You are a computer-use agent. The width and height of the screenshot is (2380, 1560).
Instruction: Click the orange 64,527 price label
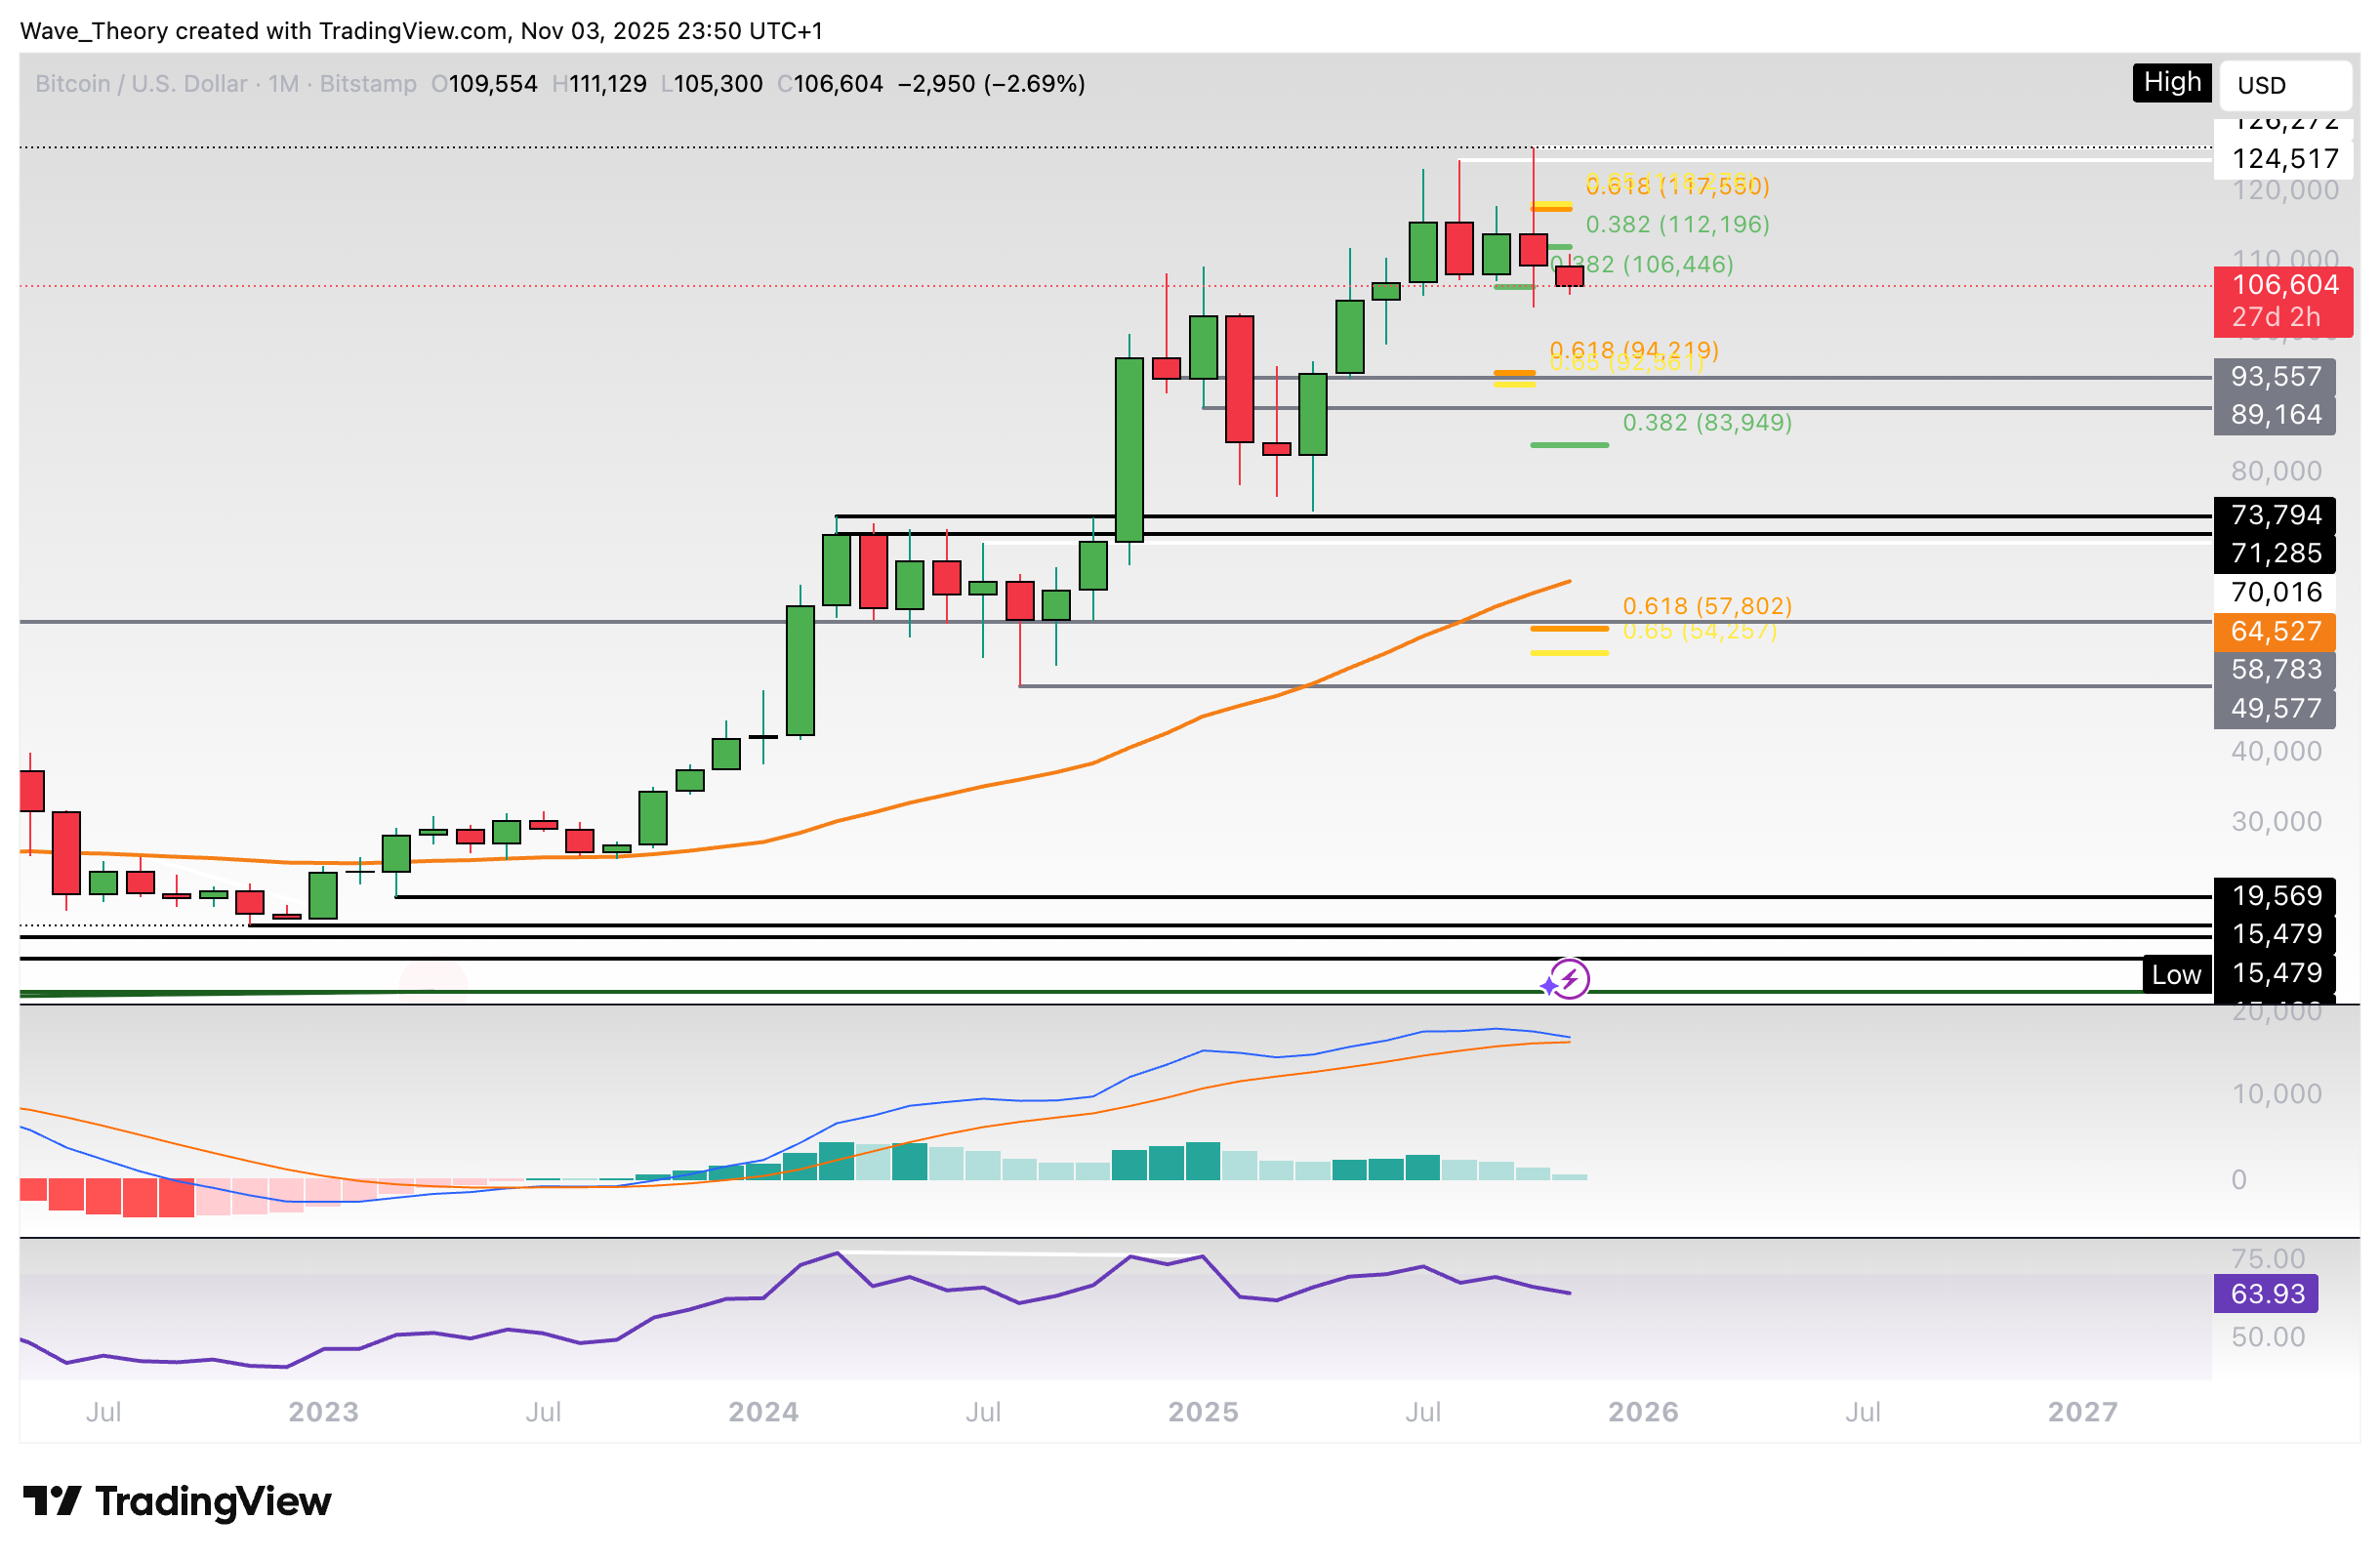[2274, 632]
